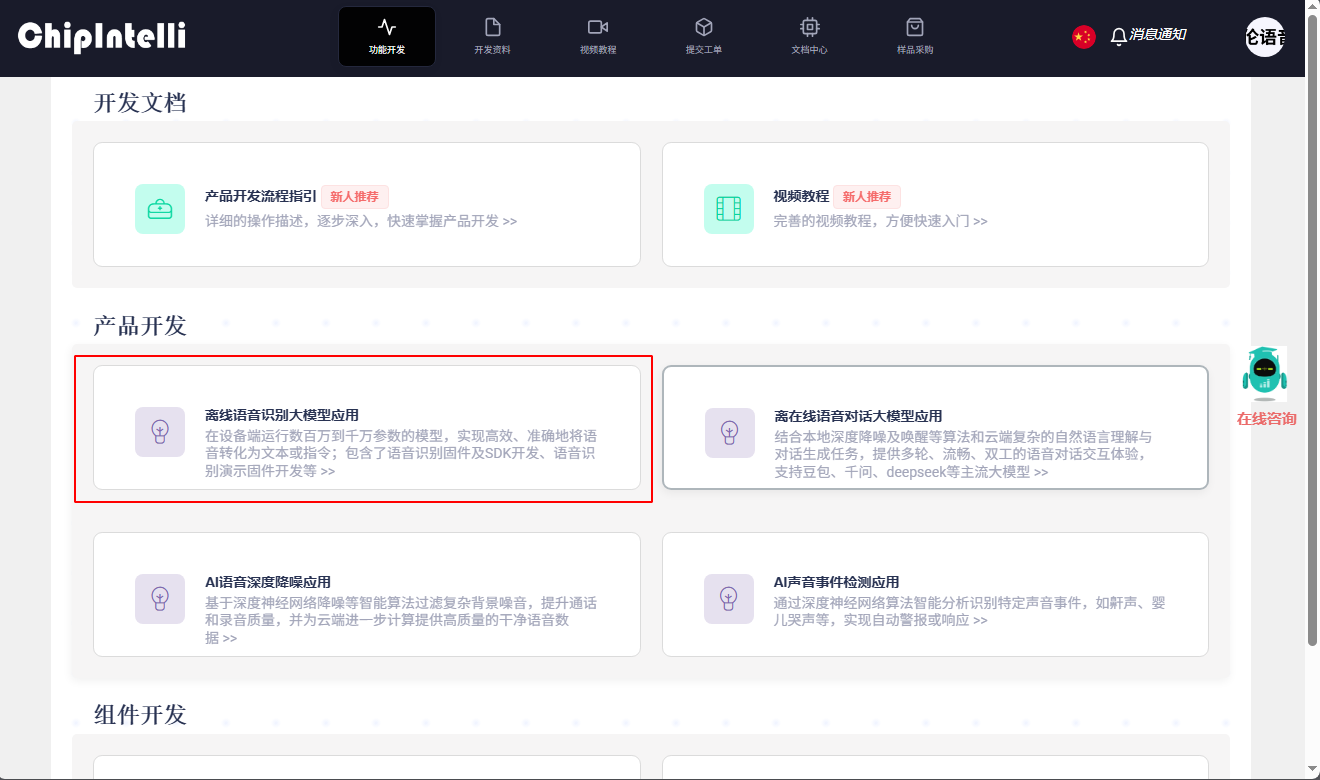Open 离线语音识别大模型应用 title
1320x780 pixels.
point(282,415)
